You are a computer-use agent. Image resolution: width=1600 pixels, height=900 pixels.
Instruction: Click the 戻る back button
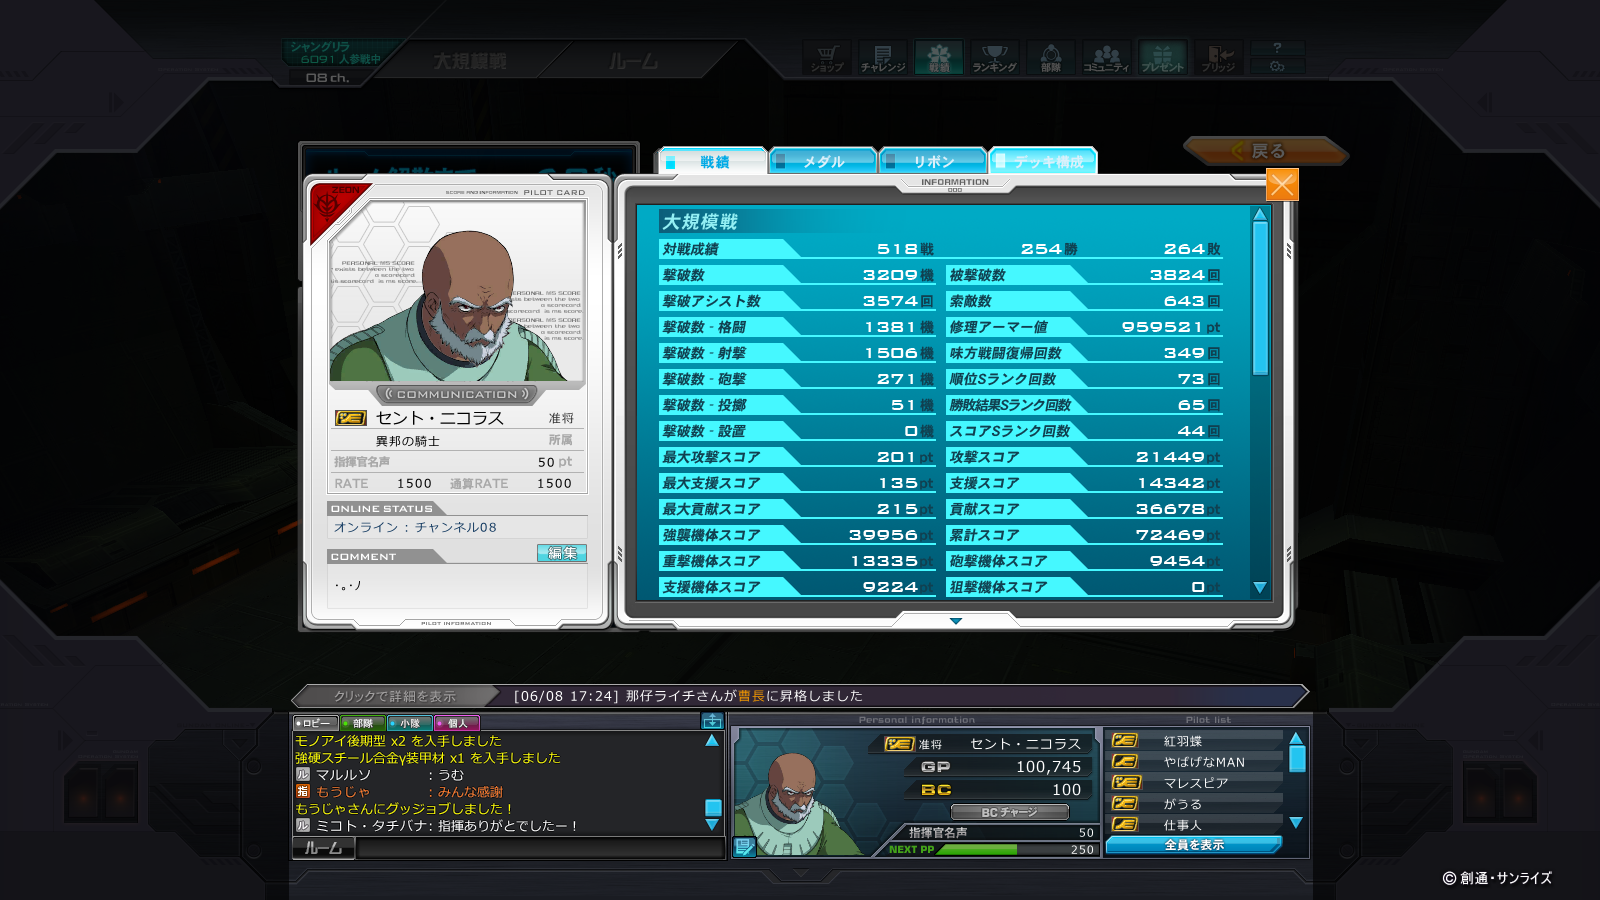pyautogui.click(x=1265, y=151)
